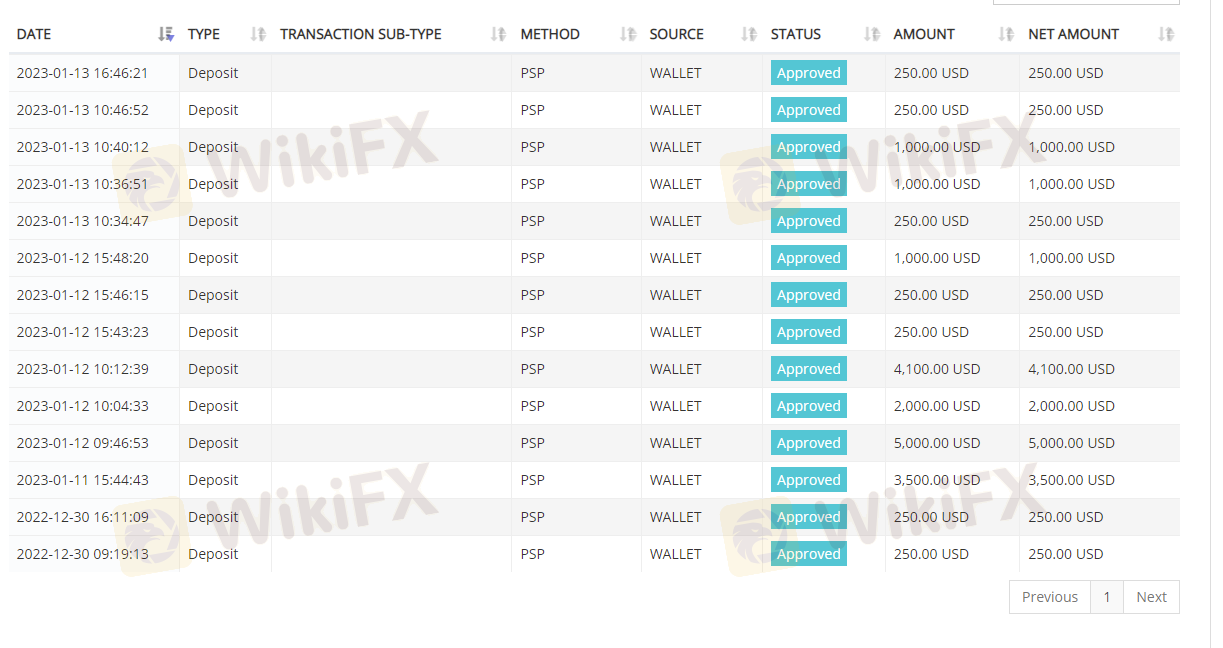Click the NET AMOUNT sort icon
Screen dimensions: 1223x648
pos(1165,34)
